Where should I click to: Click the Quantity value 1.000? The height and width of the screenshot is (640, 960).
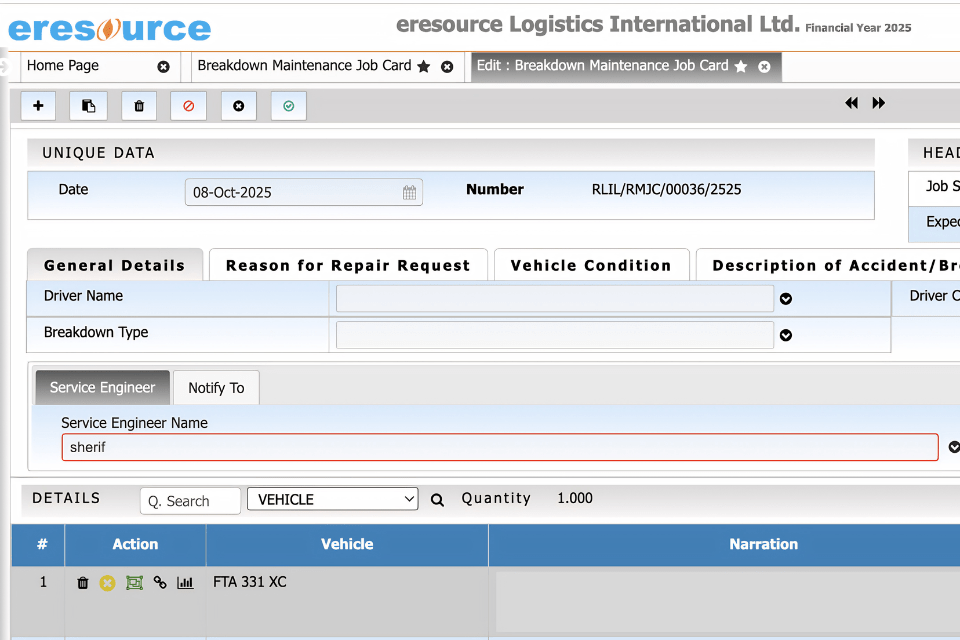click(x=575, y=498)
